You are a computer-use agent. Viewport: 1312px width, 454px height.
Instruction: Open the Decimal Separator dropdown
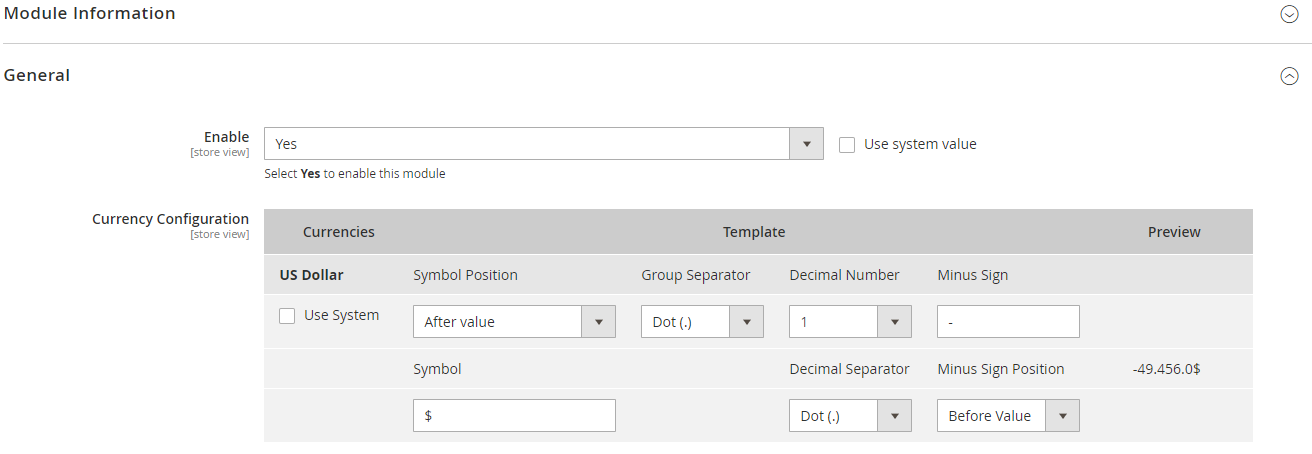pos(850,416)
